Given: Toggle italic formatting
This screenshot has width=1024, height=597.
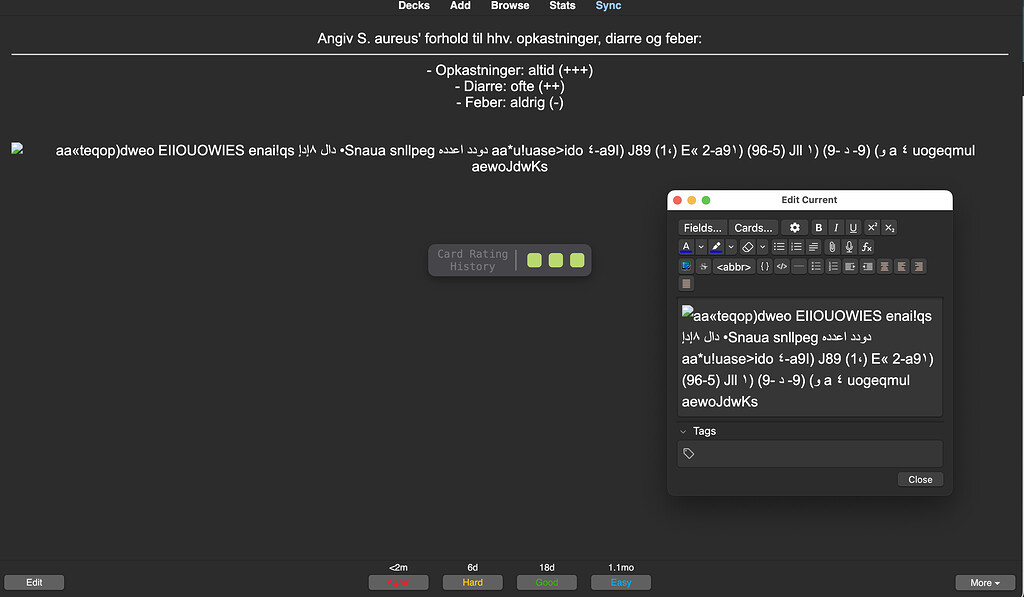Looking at the screenshot, I should coord(836,227).
